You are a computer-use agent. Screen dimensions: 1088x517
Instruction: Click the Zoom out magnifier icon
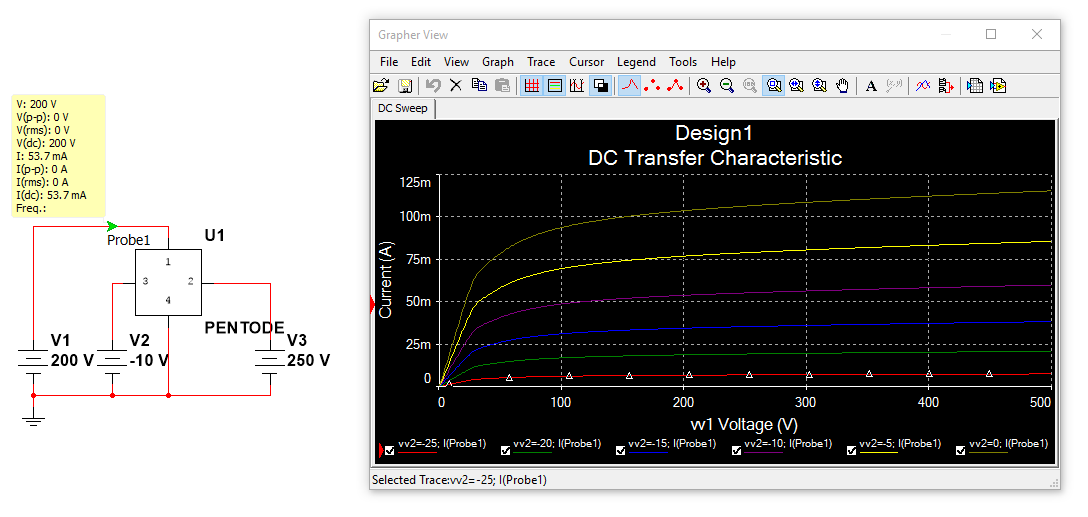pos(727,86)
